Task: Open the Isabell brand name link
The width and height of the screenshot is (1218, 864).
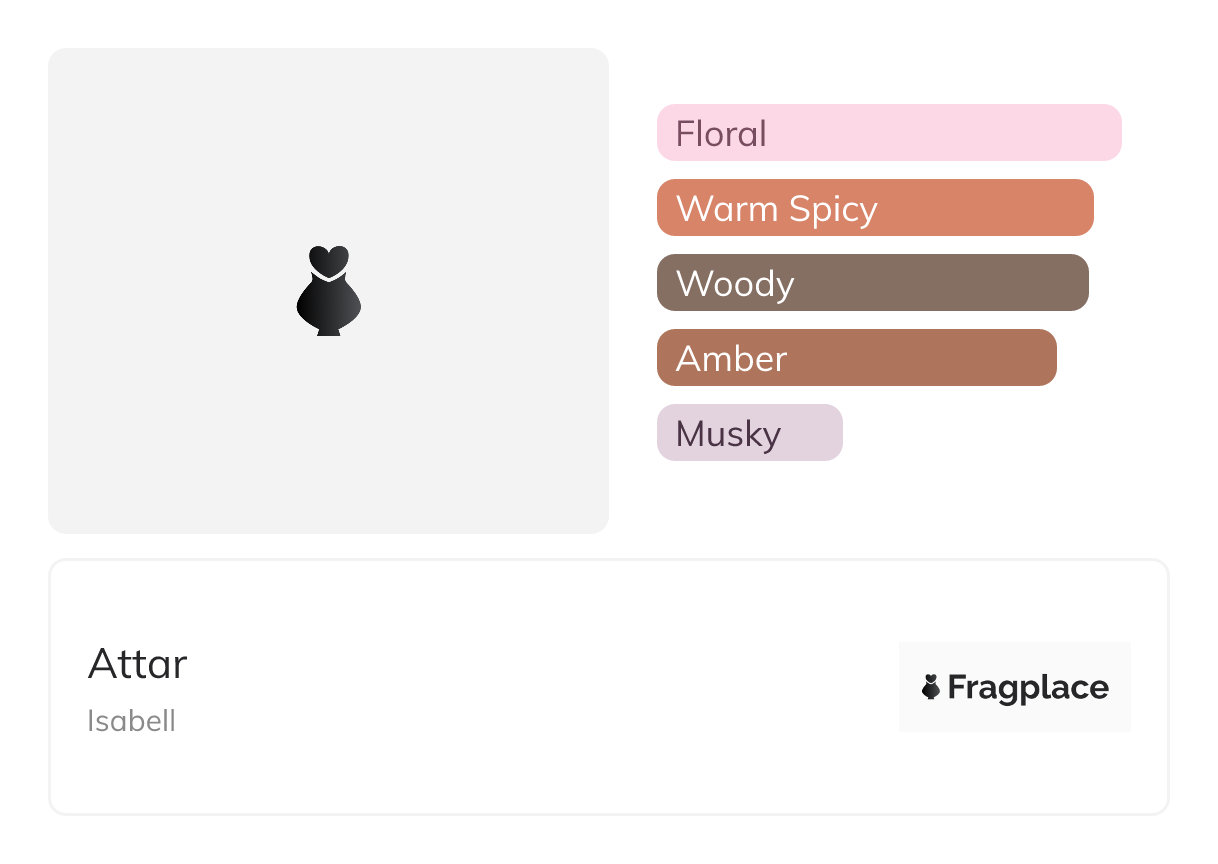Action: pos(131,721)
